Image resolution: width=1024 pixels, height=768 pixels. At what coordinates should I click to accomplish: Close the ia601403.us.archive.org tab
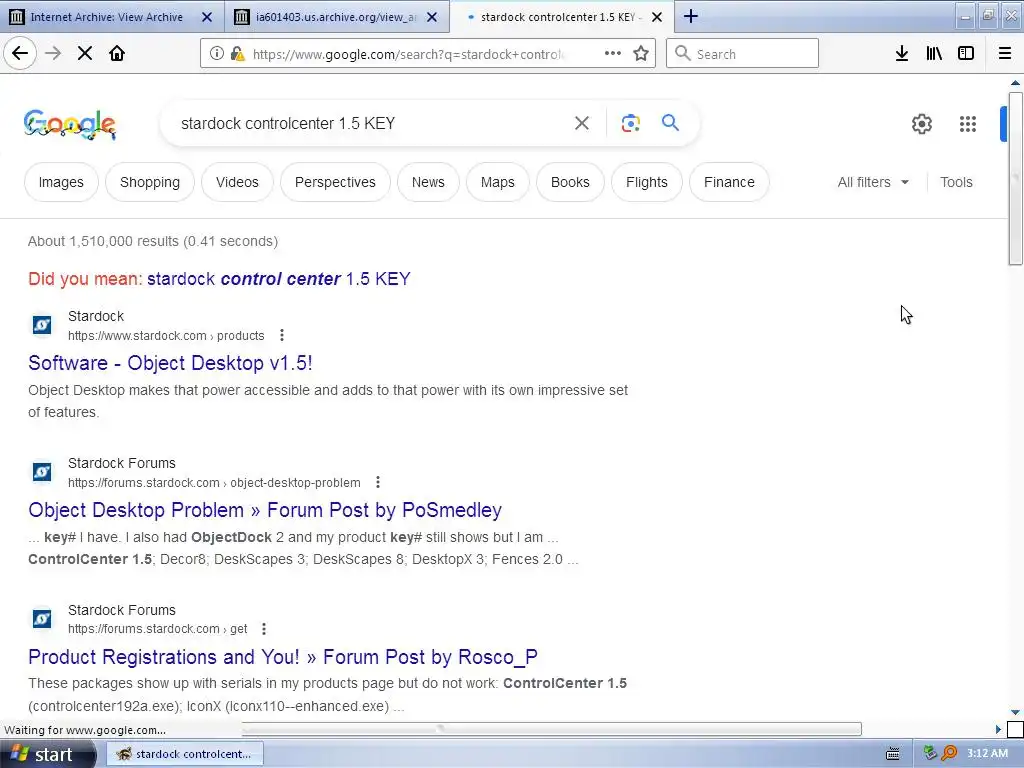tap(432, 17)
